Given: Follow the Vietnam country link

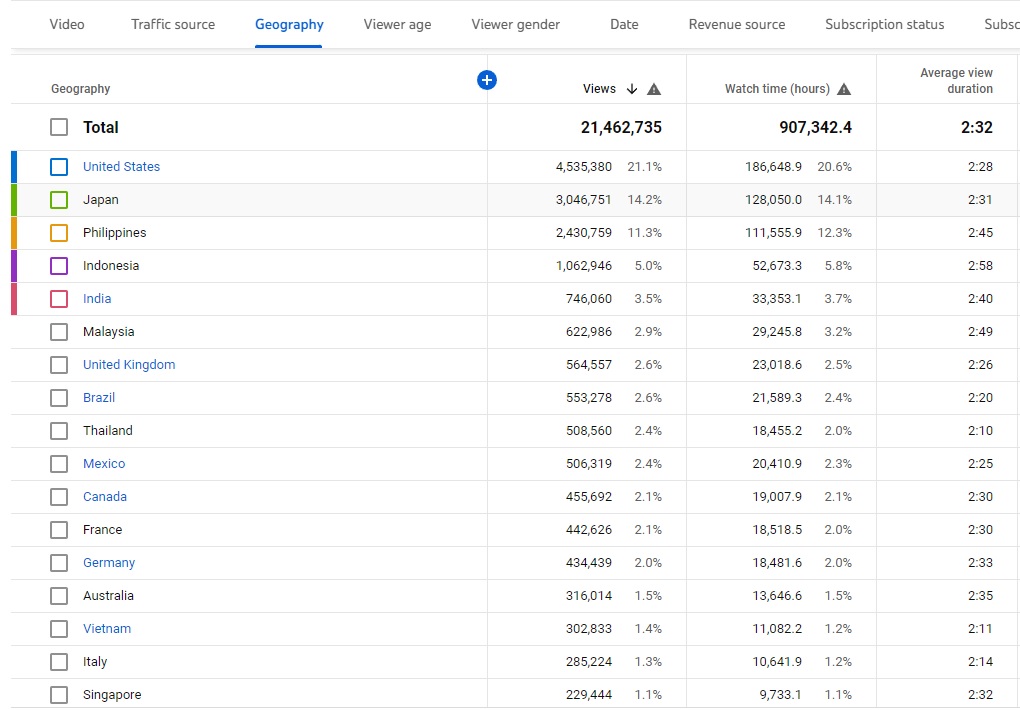Looking at the screenshot, I should [107, 629].
